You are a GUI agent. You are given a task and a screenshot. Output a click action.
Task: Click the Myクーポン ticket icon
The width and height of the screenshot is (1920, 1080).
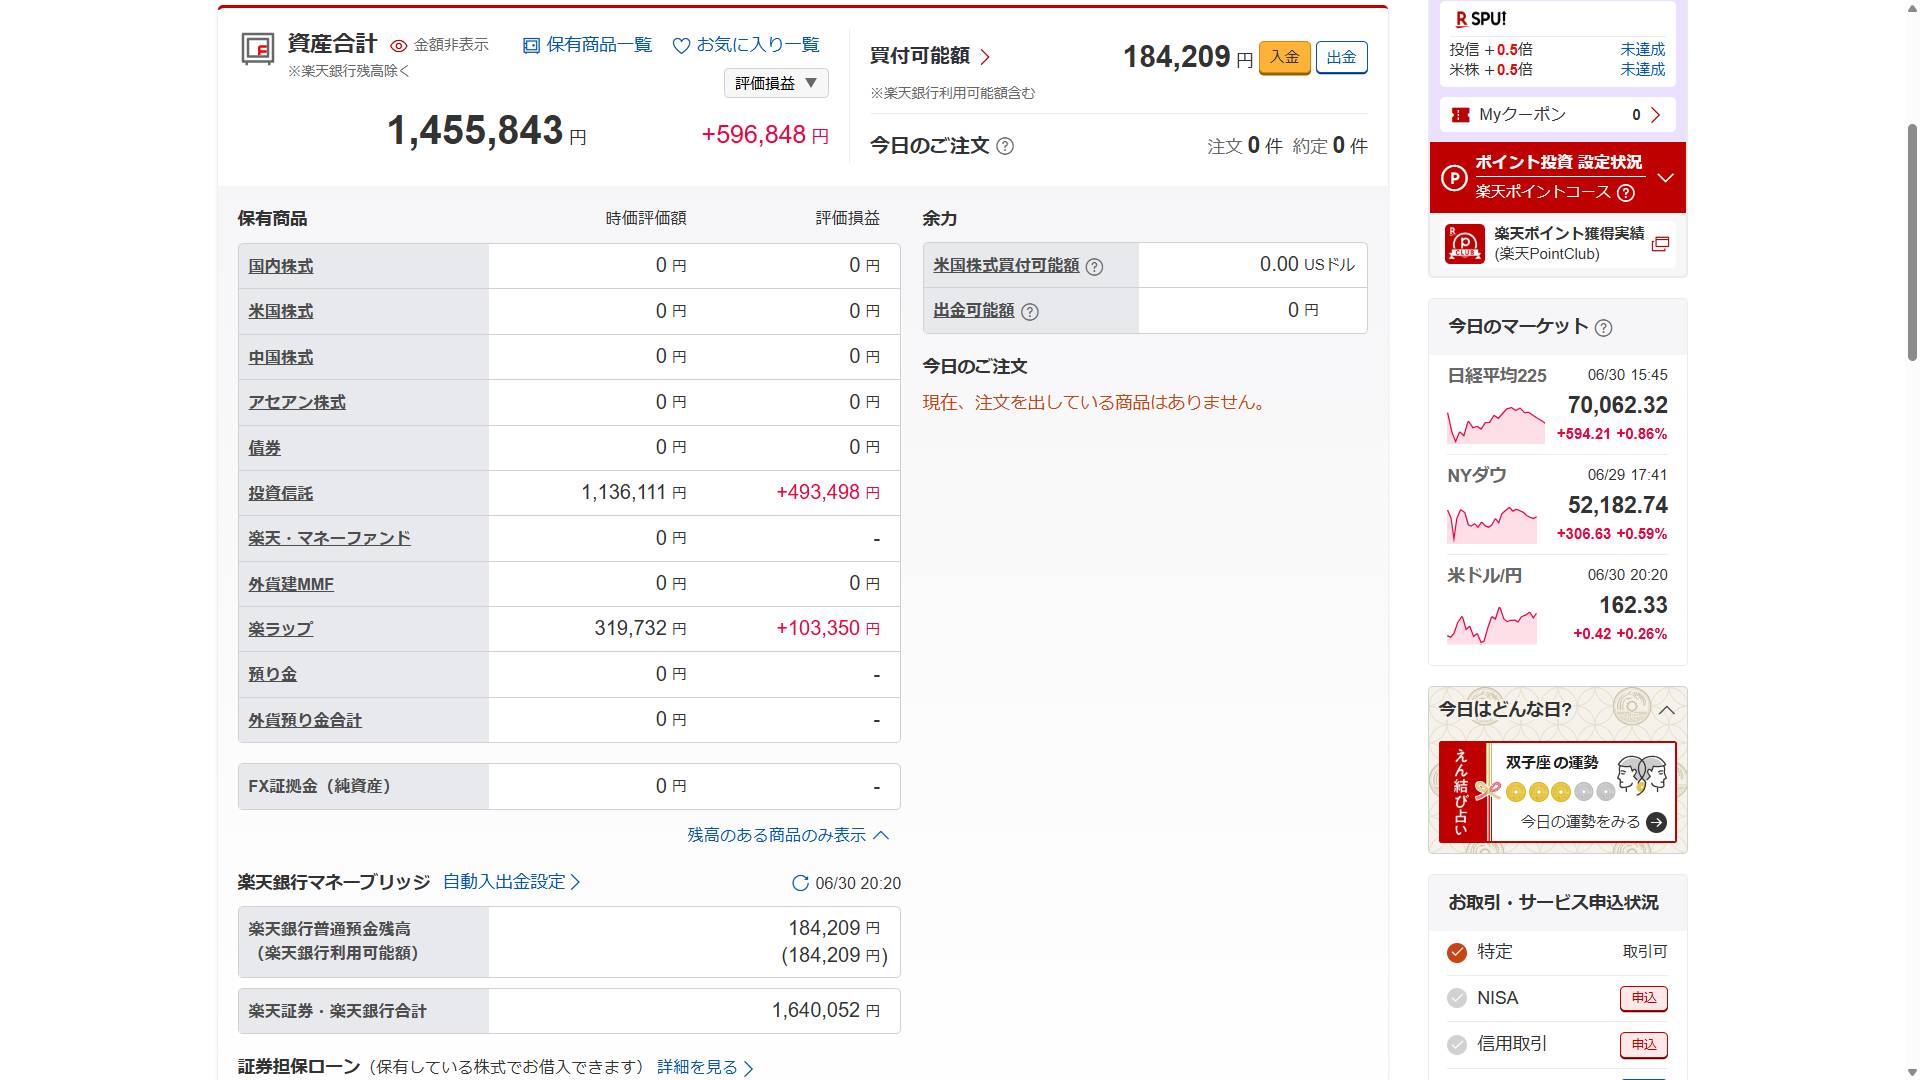pyautogui.click(x=1460, y=115)
